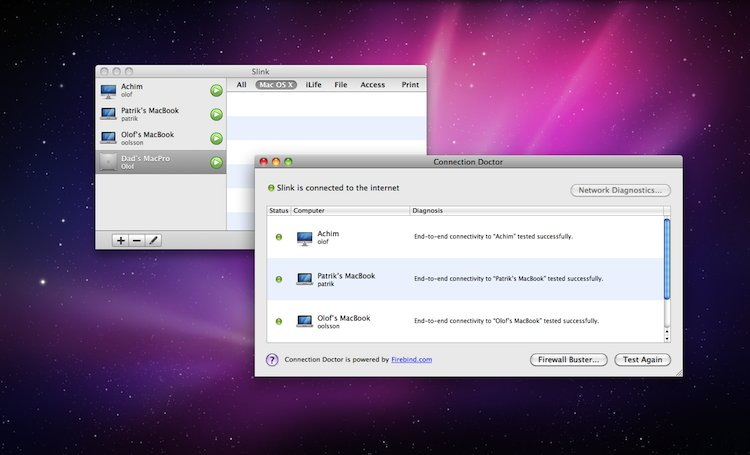This screenshot has width=750, height=455.
Task: Sort by the Diagnosis column header
Action: click(537, 211)
